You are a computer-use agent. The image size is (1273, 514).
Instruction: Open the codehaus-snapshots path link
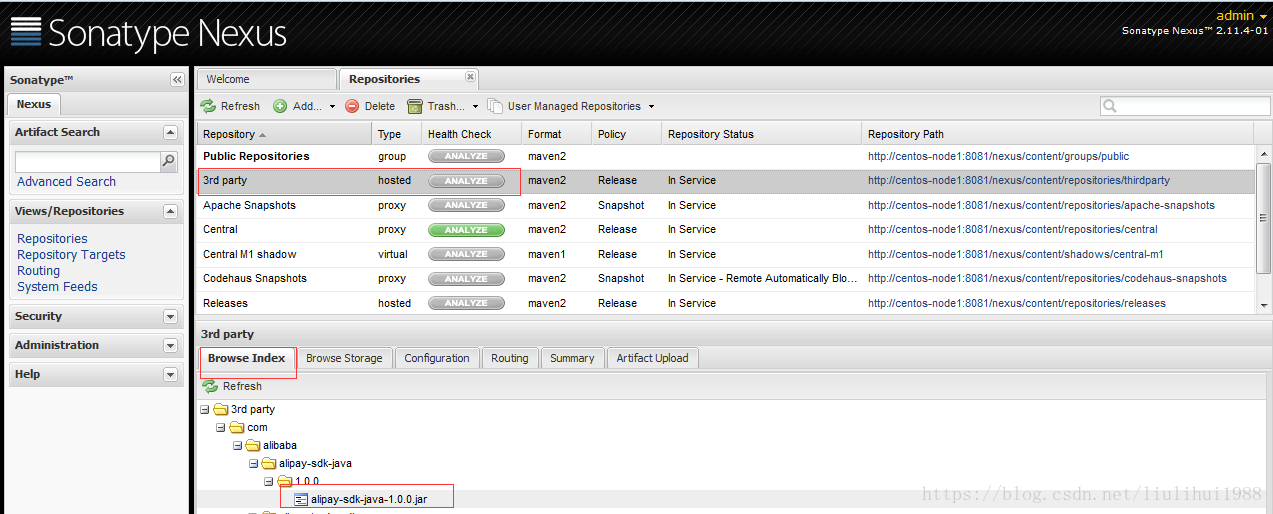pyautogui.click(x=1047, y=279)
